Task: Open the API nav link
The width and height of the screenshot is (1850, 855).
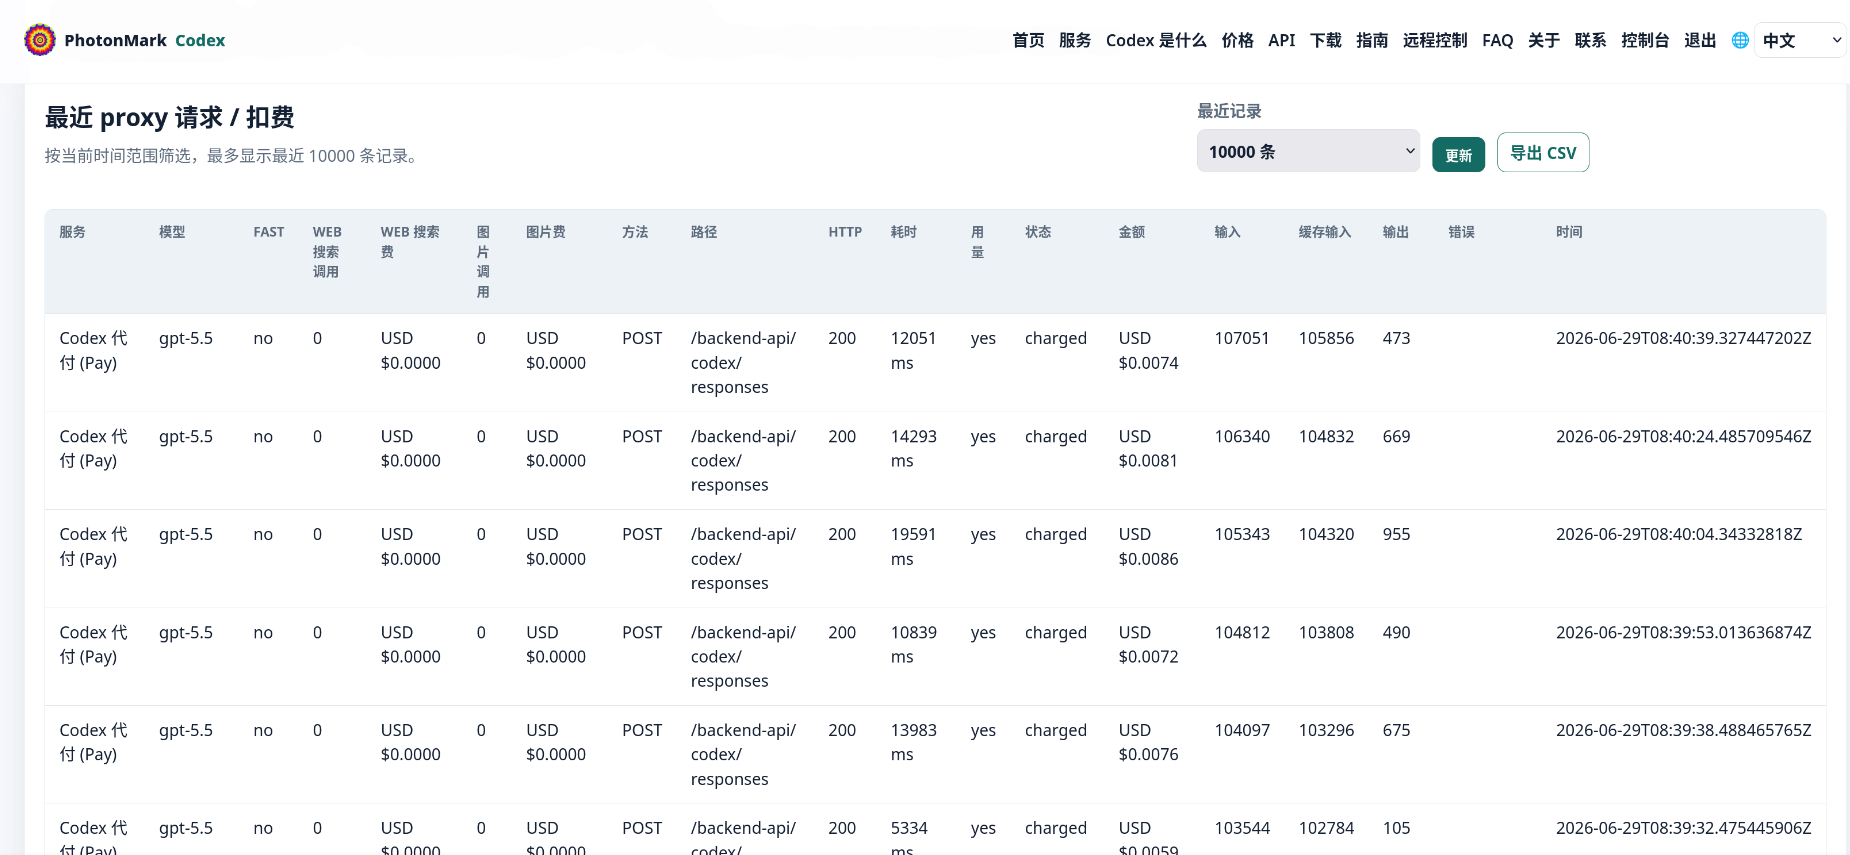Action: tap(1281, 40)
